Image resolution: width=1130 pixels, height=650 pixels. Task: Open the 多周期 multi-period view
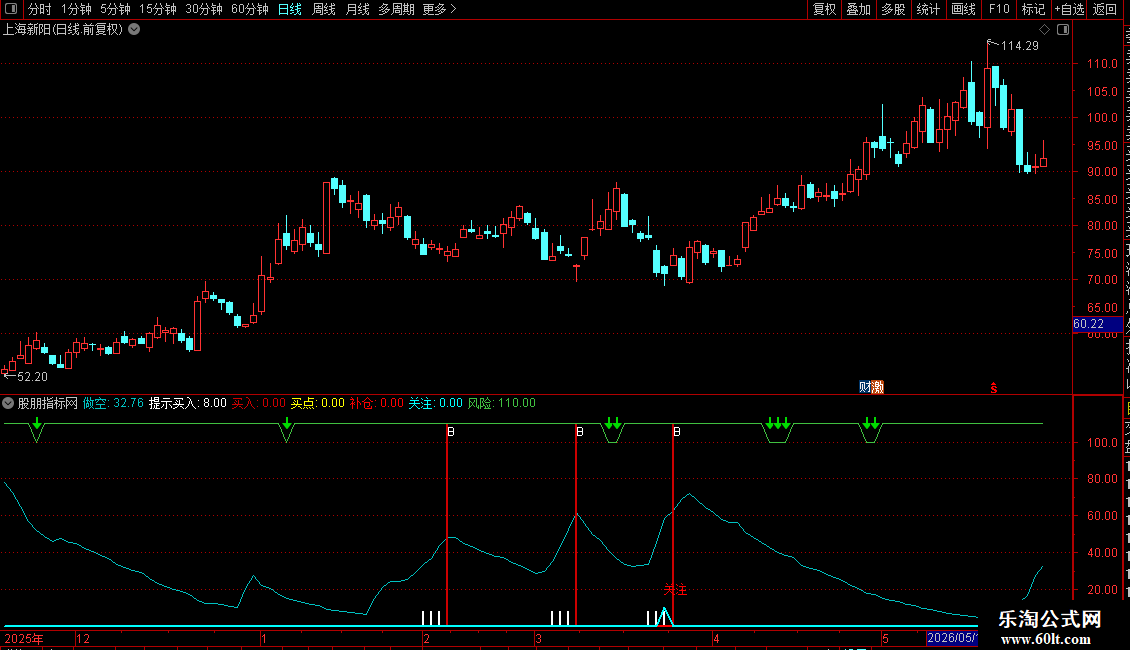click(x=396, y=9)
